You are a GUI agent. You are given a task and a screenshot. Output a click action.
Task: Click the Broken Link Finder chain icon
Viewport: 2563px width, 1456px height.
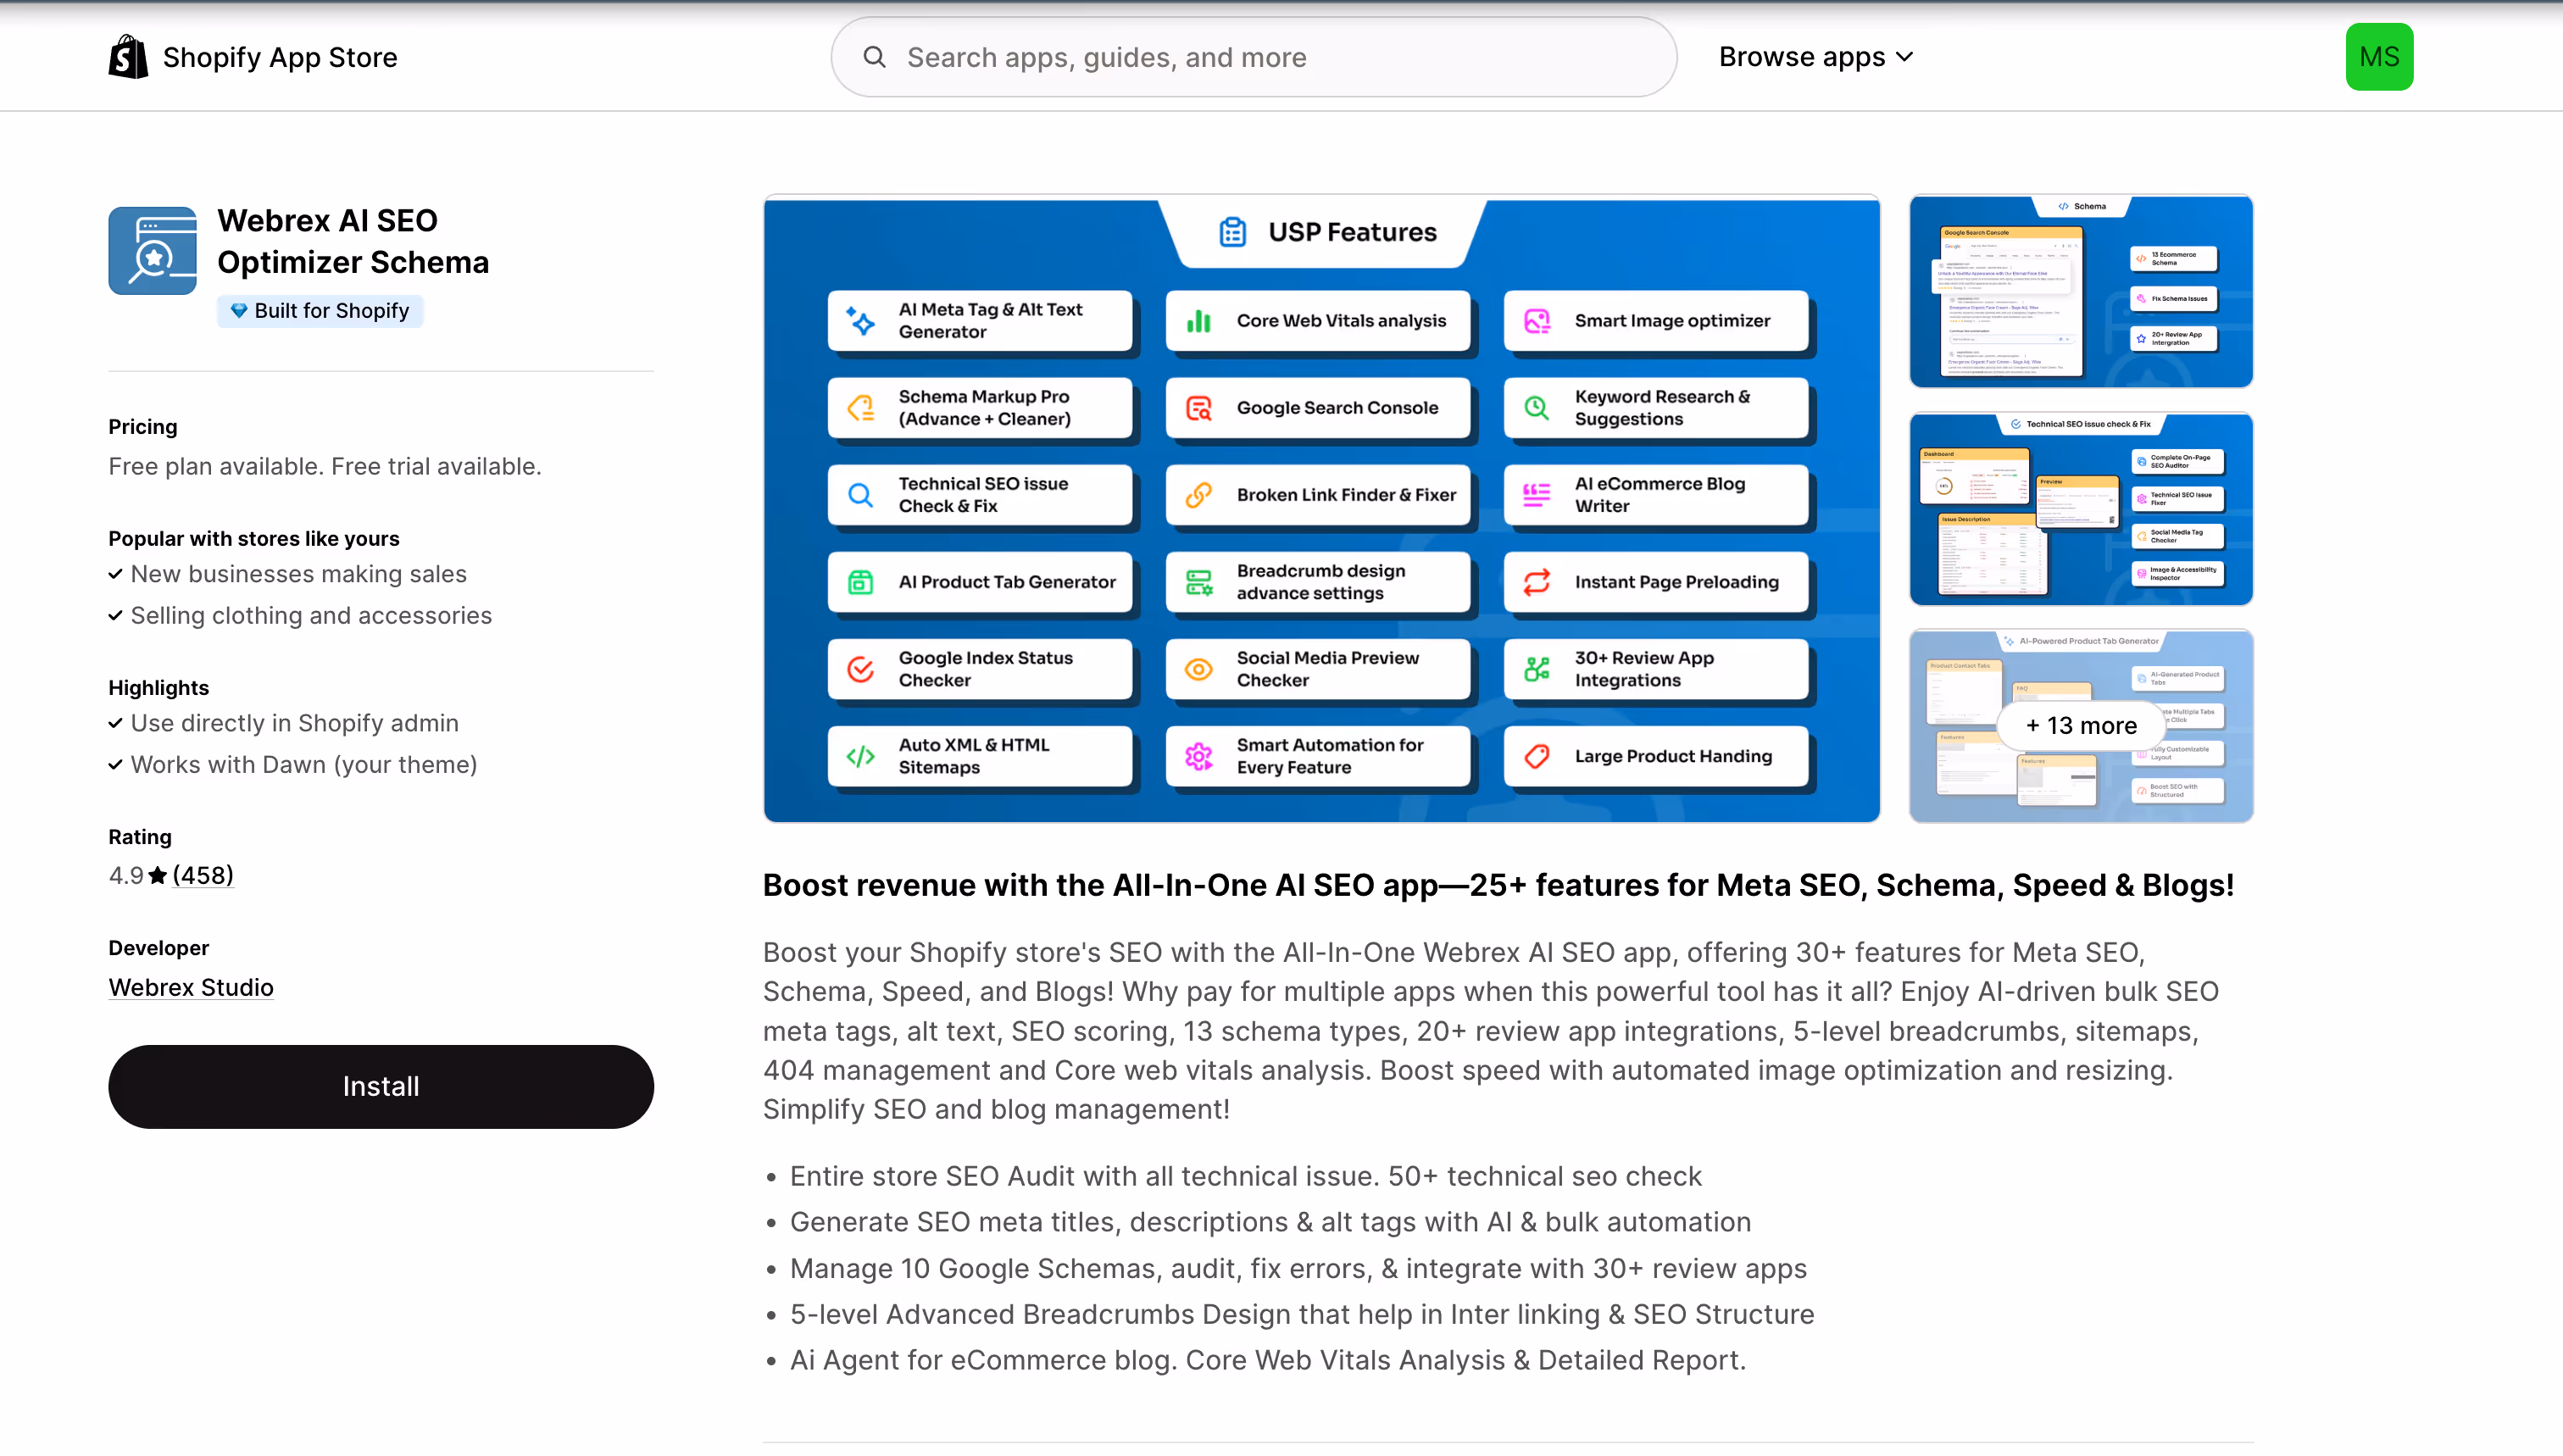click(1199, 495)
